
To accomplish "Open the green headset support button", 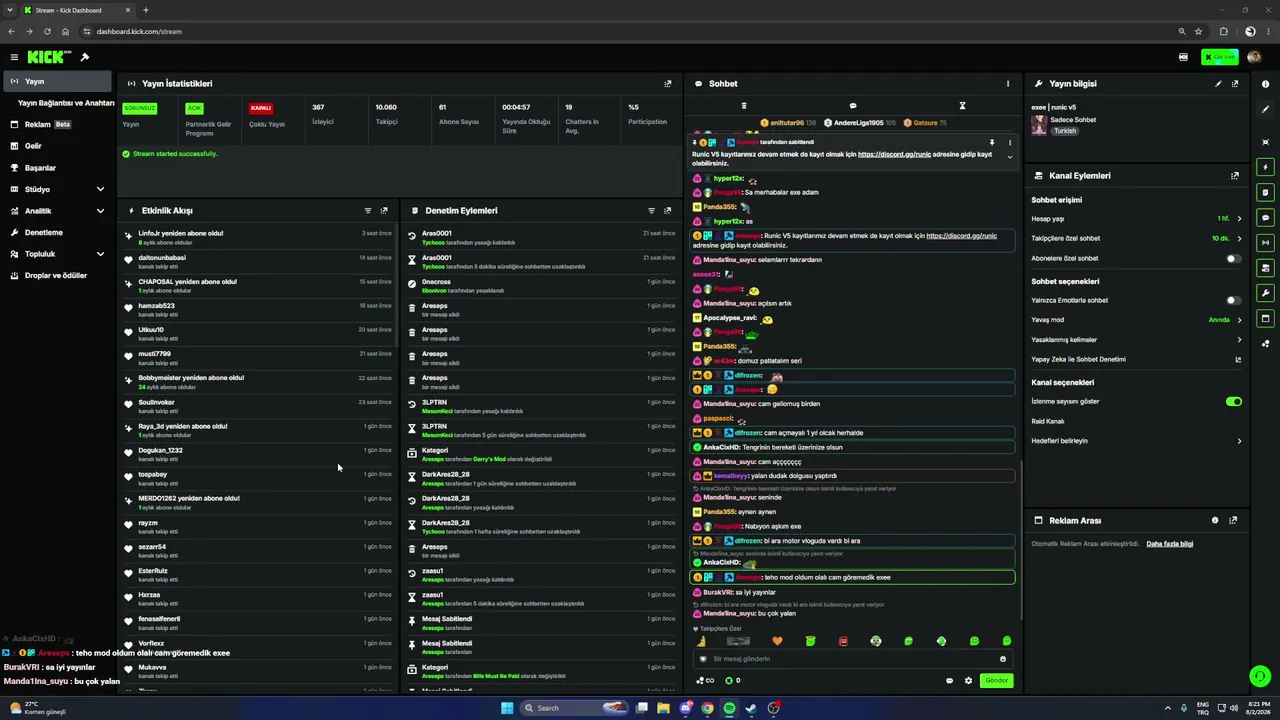I will pyautogui.click(x=1260, y=676).
